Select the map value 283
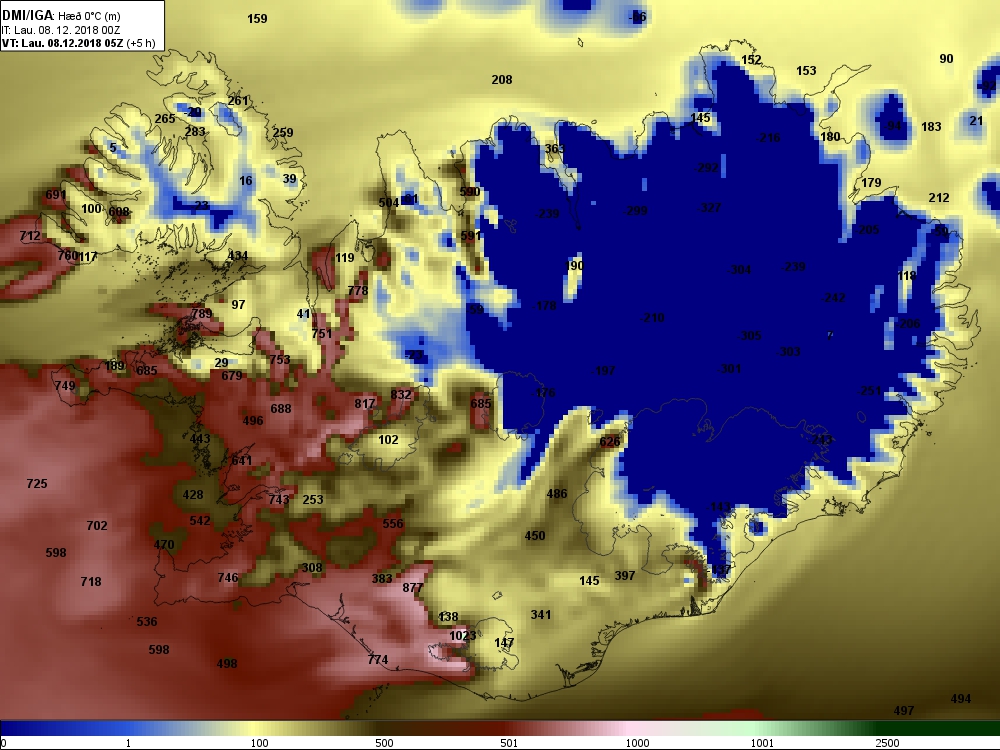Screen dimensions: 1000x750 (195, 131)
